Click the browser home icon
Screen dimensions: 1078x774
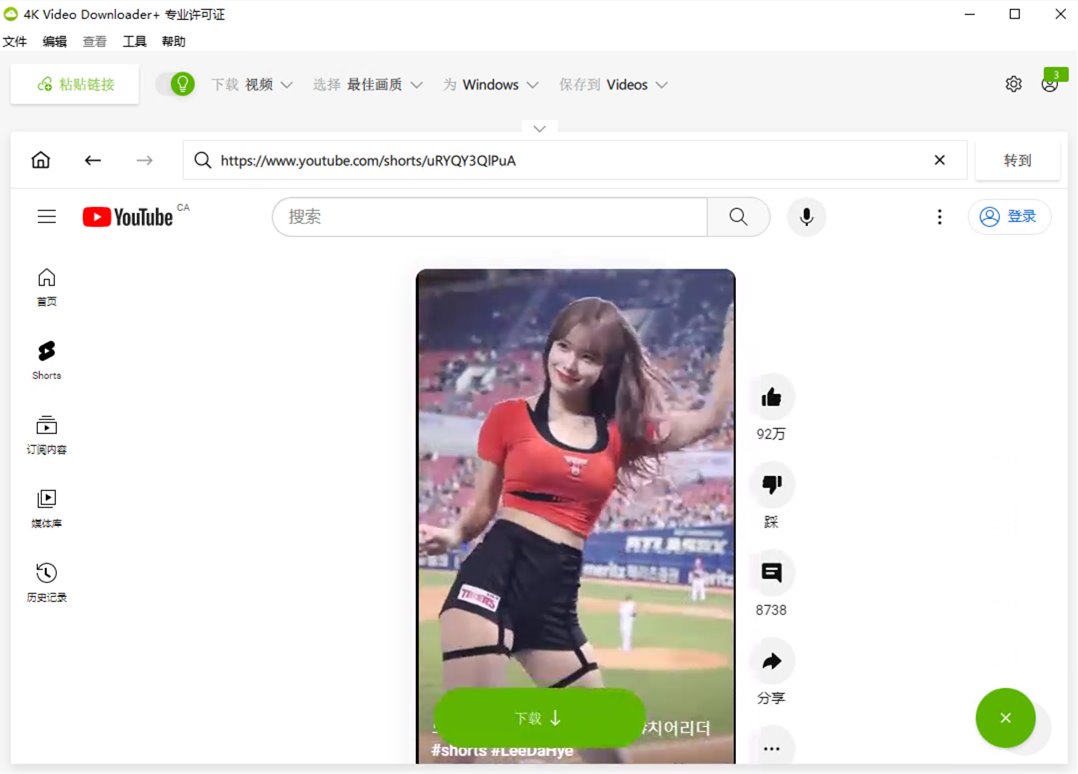[x=41, y=160]
